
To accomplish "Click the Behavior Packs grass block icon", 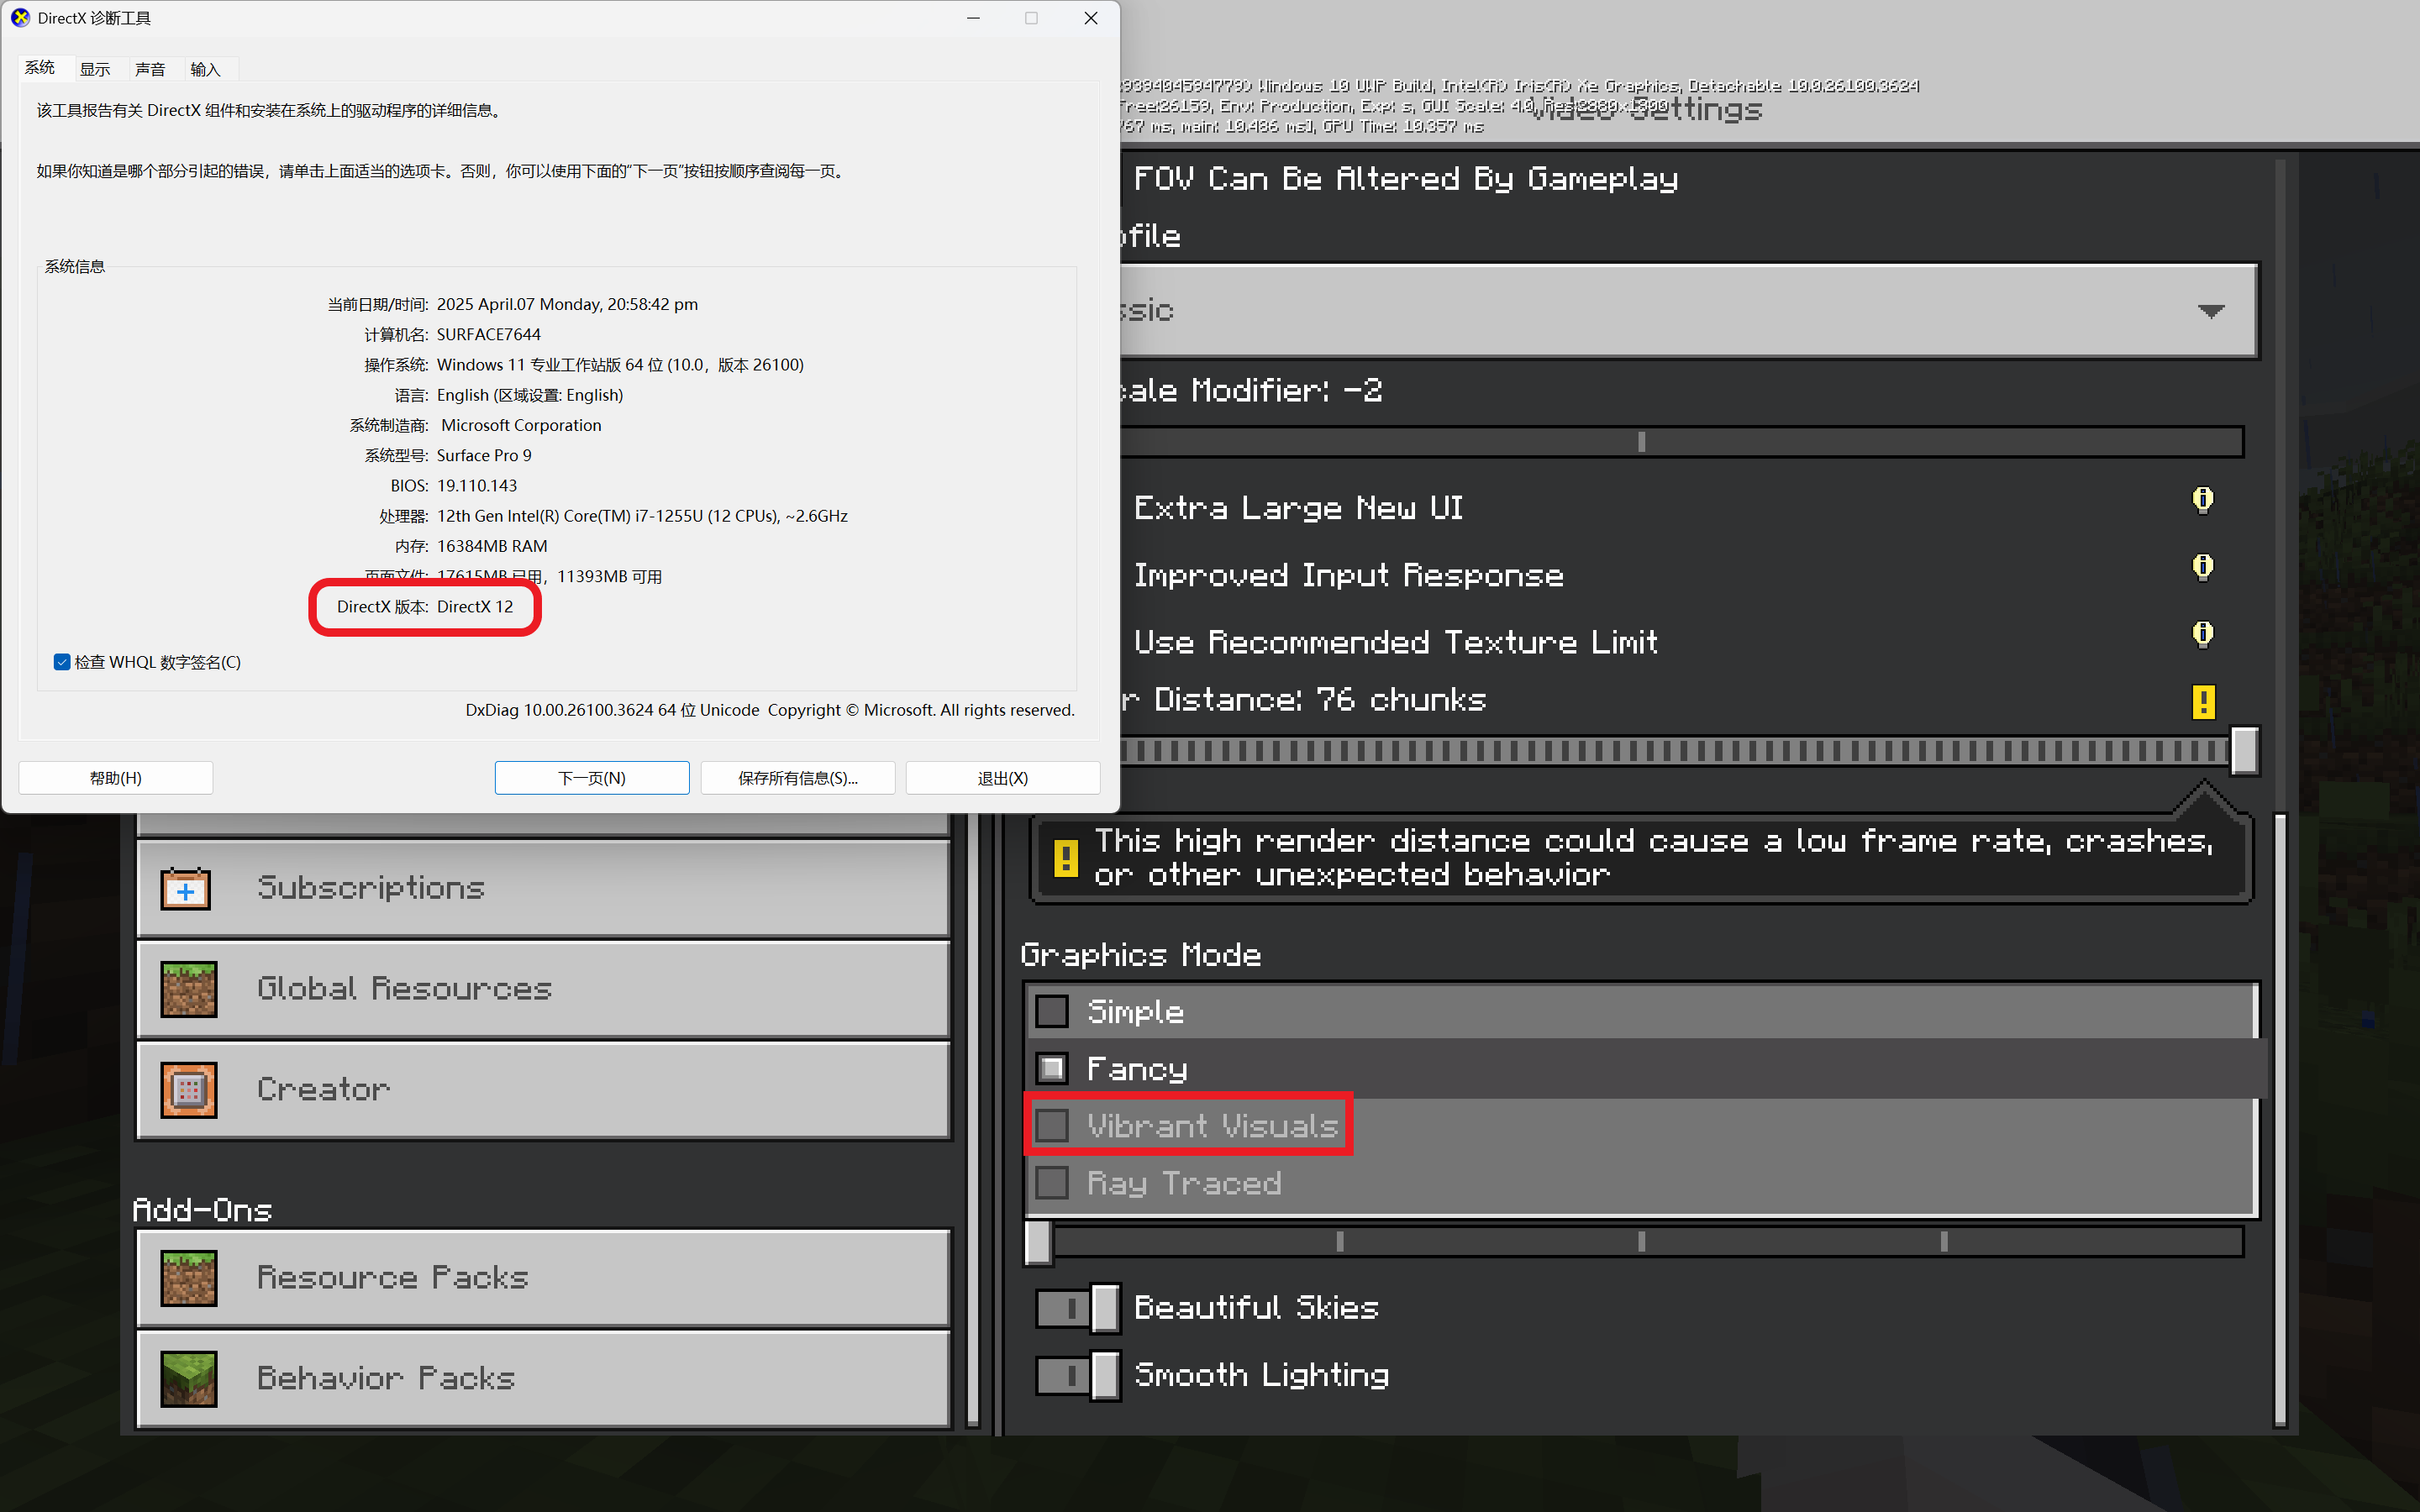I will [x=188, y=1378].
